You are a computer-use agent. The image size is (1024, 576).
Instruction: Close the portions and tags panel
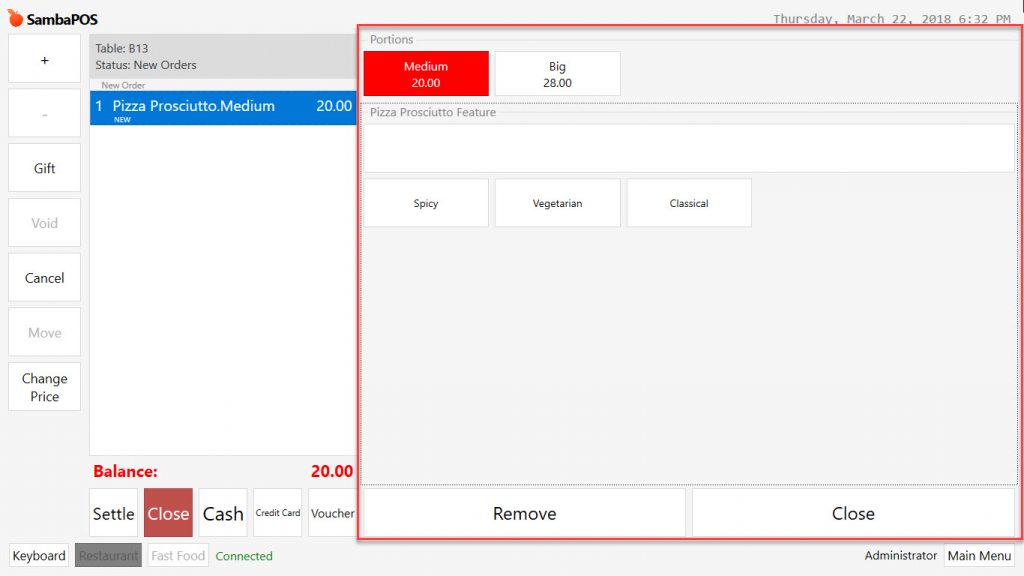[853, 513]
